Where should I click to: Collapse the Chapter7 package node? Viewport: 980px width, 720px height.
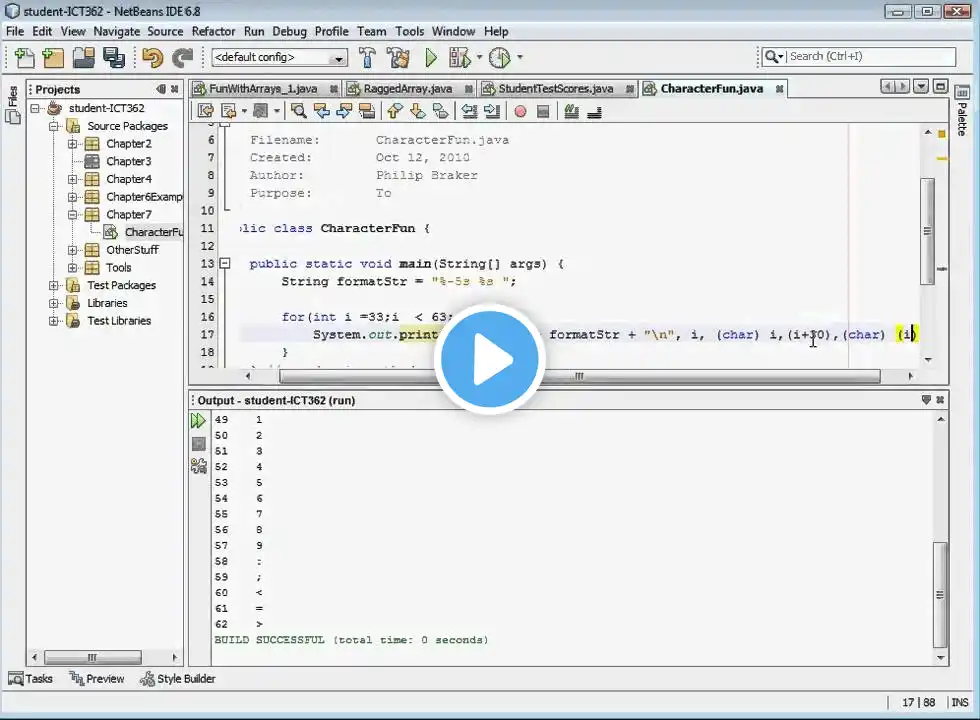point(73,215)
